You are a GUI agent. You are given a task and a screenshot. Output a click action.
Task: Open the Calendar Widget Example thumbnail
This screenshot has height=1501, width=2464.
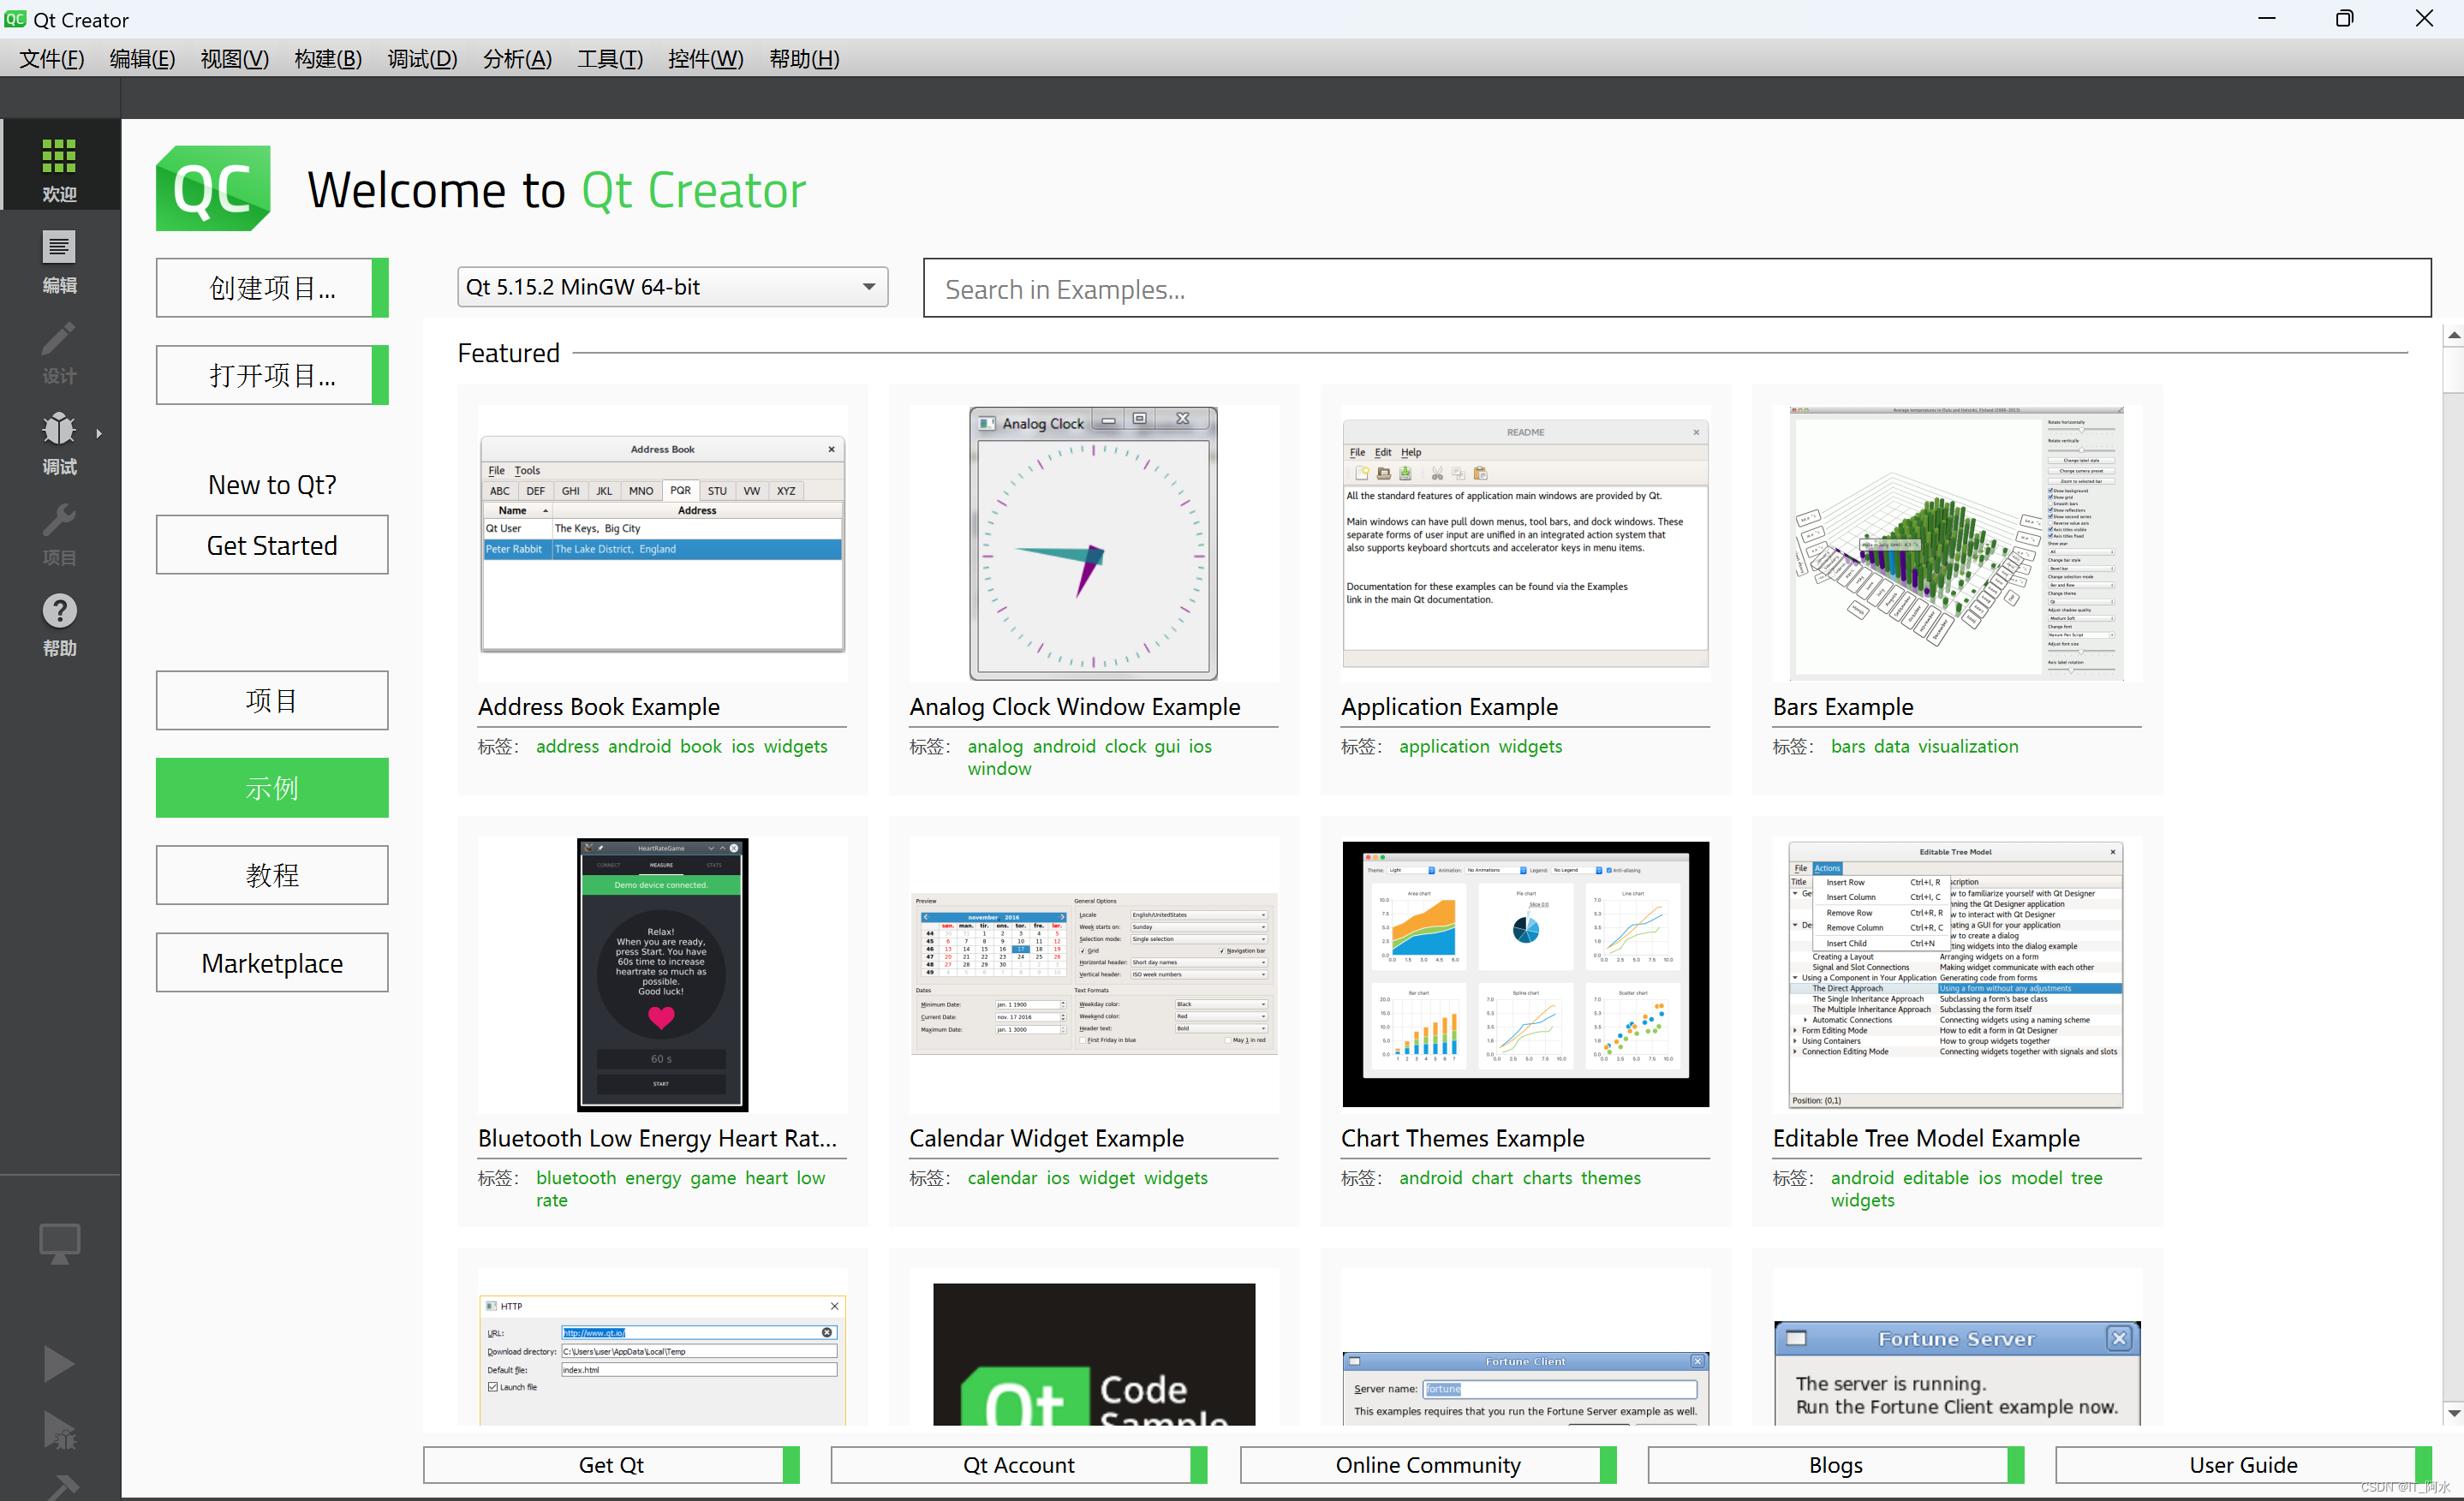pos(1094,975)
